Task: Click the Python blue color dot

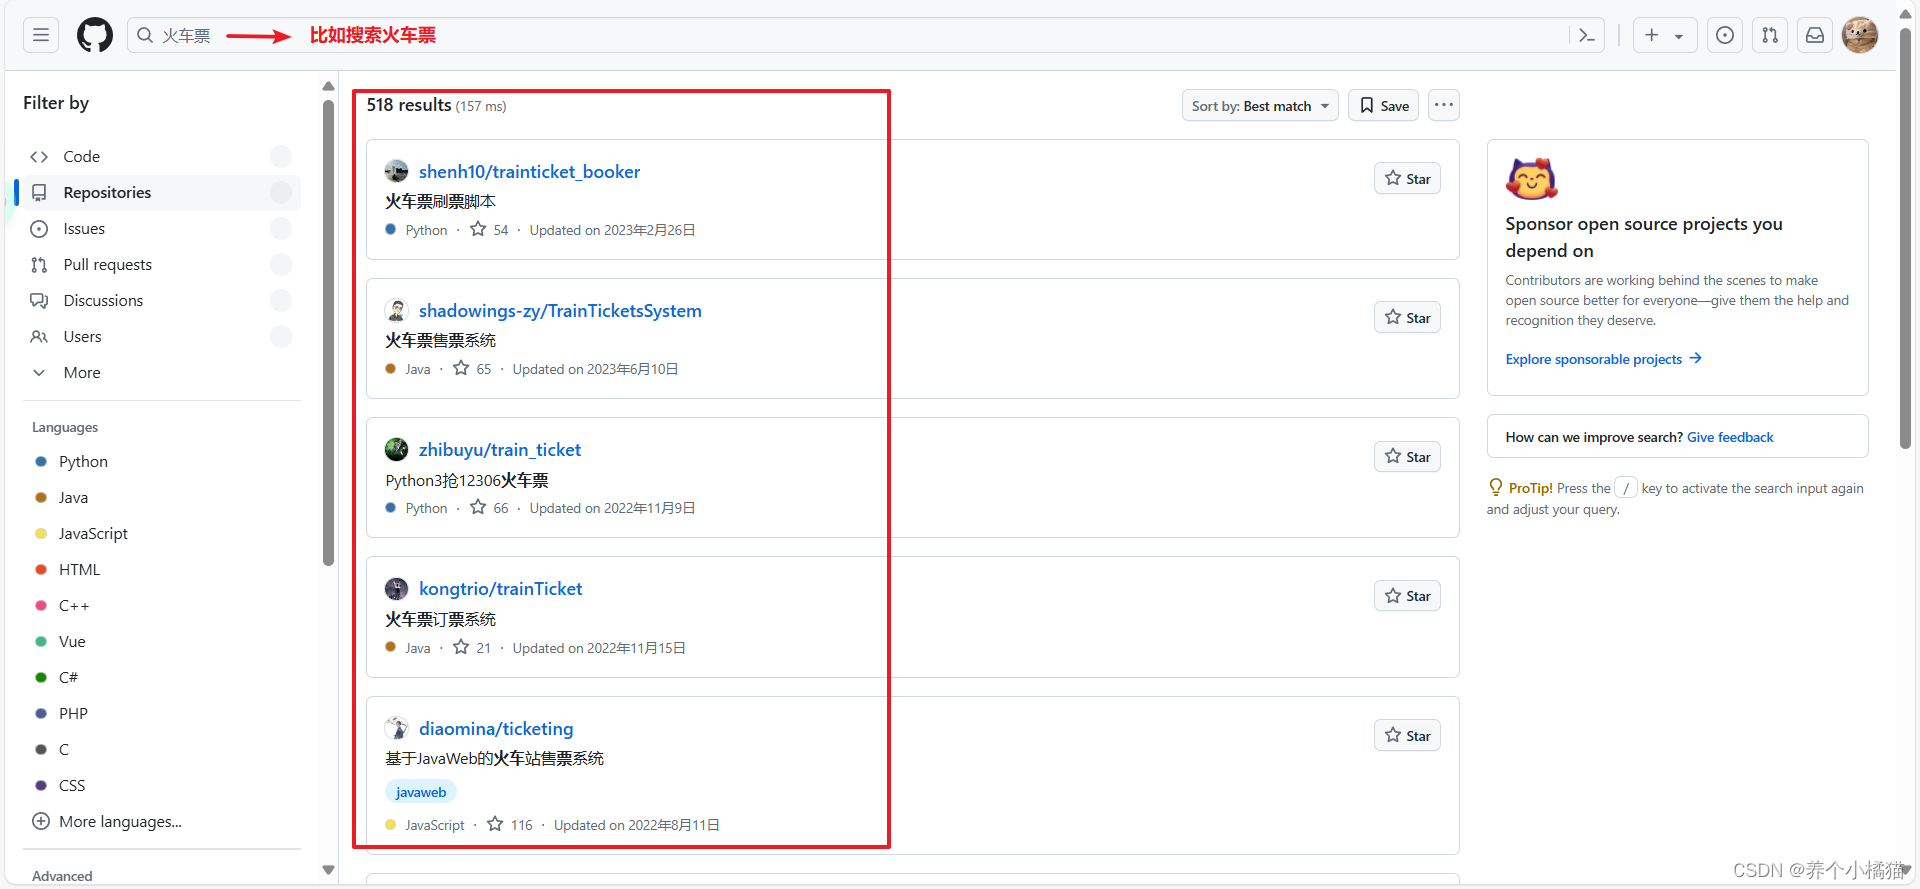Action: (41, 462)
